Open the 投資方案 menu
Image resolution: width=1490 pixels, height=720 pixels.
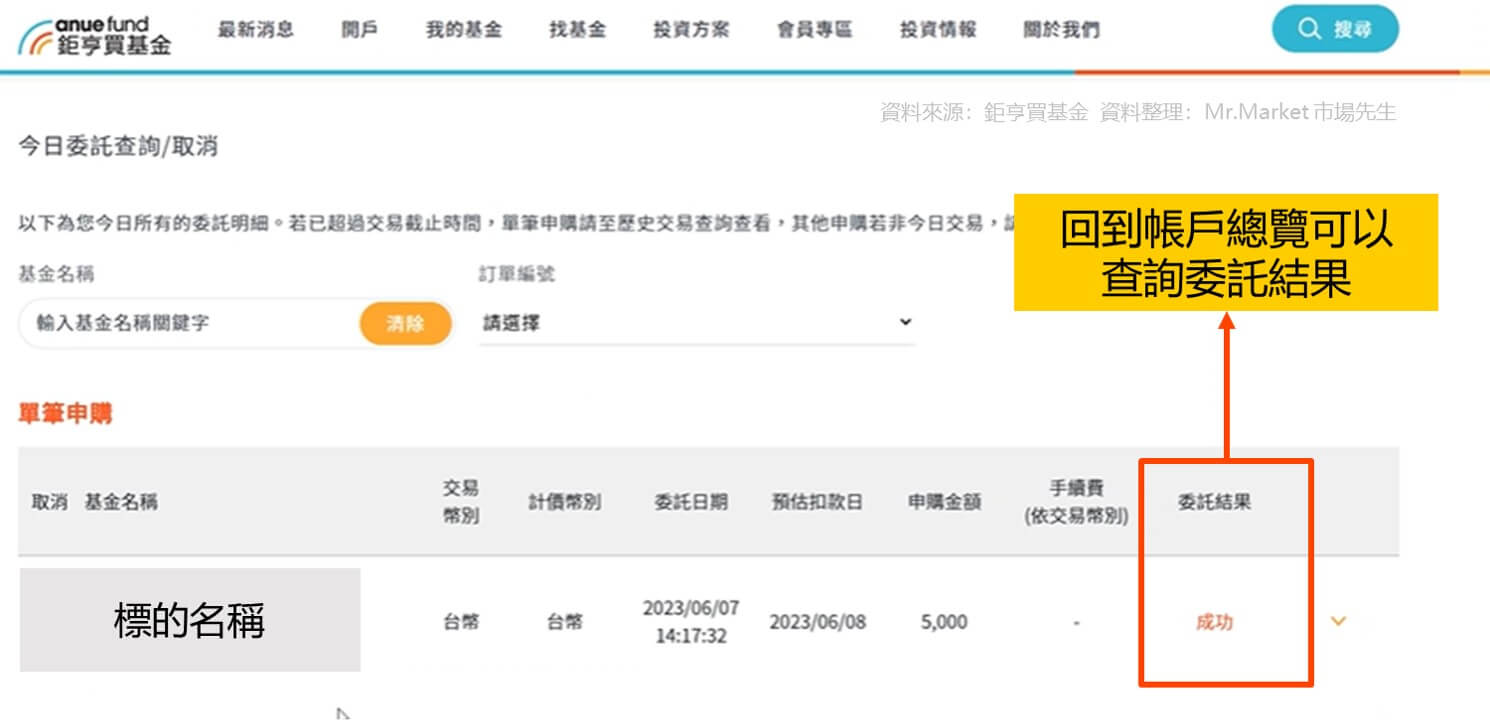(x=691, y=30)
